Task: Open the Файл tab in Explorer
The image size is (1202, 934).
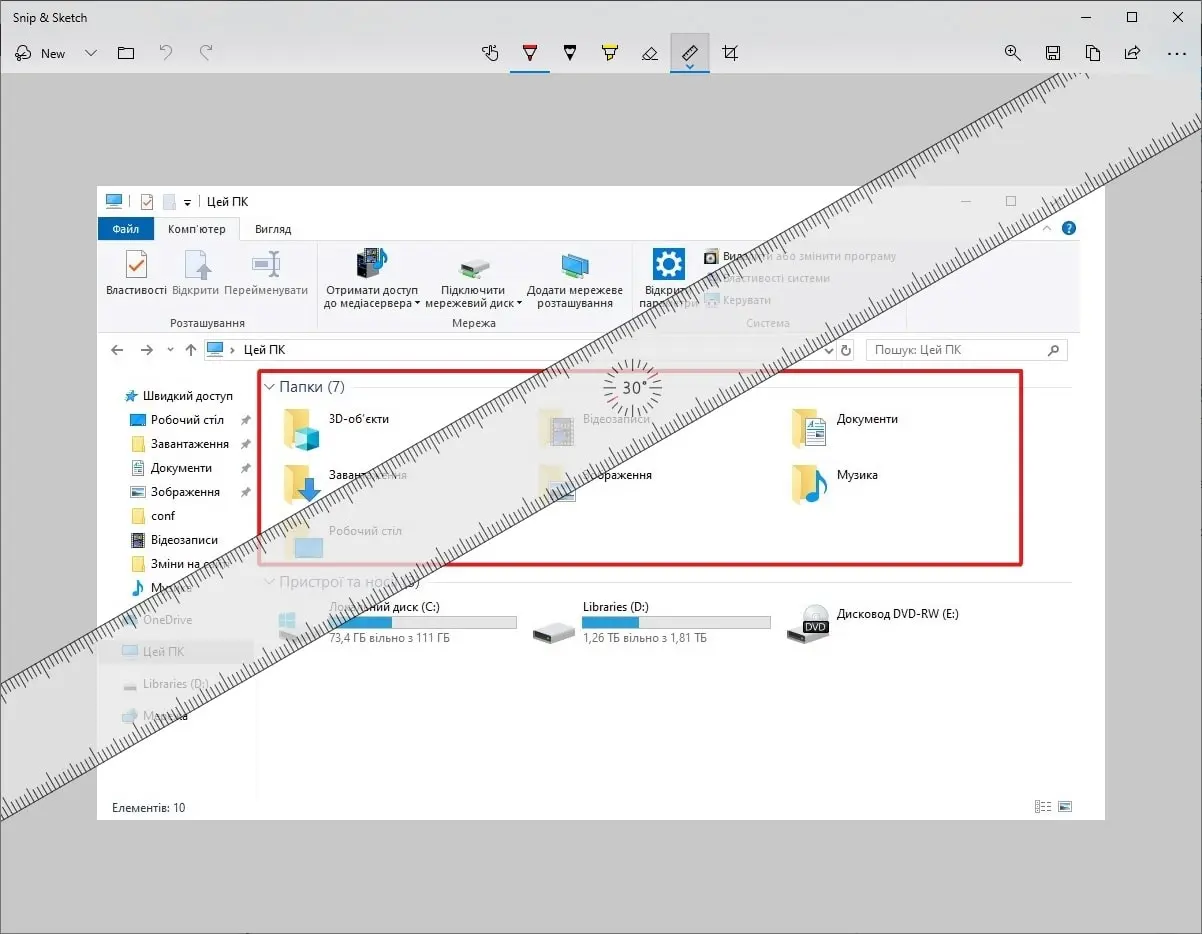Action: click(126, 229)
